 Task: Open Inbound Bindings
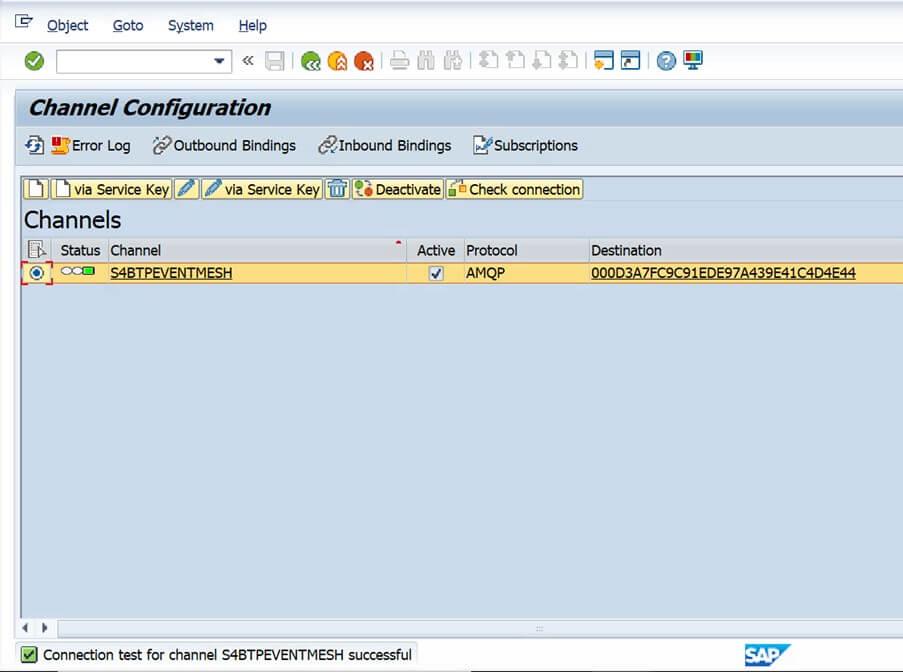tap(385, 145)
